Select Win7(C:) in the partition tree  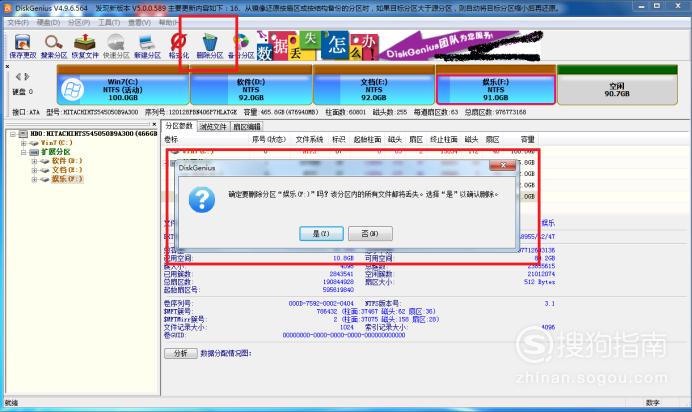click(56, 143)
